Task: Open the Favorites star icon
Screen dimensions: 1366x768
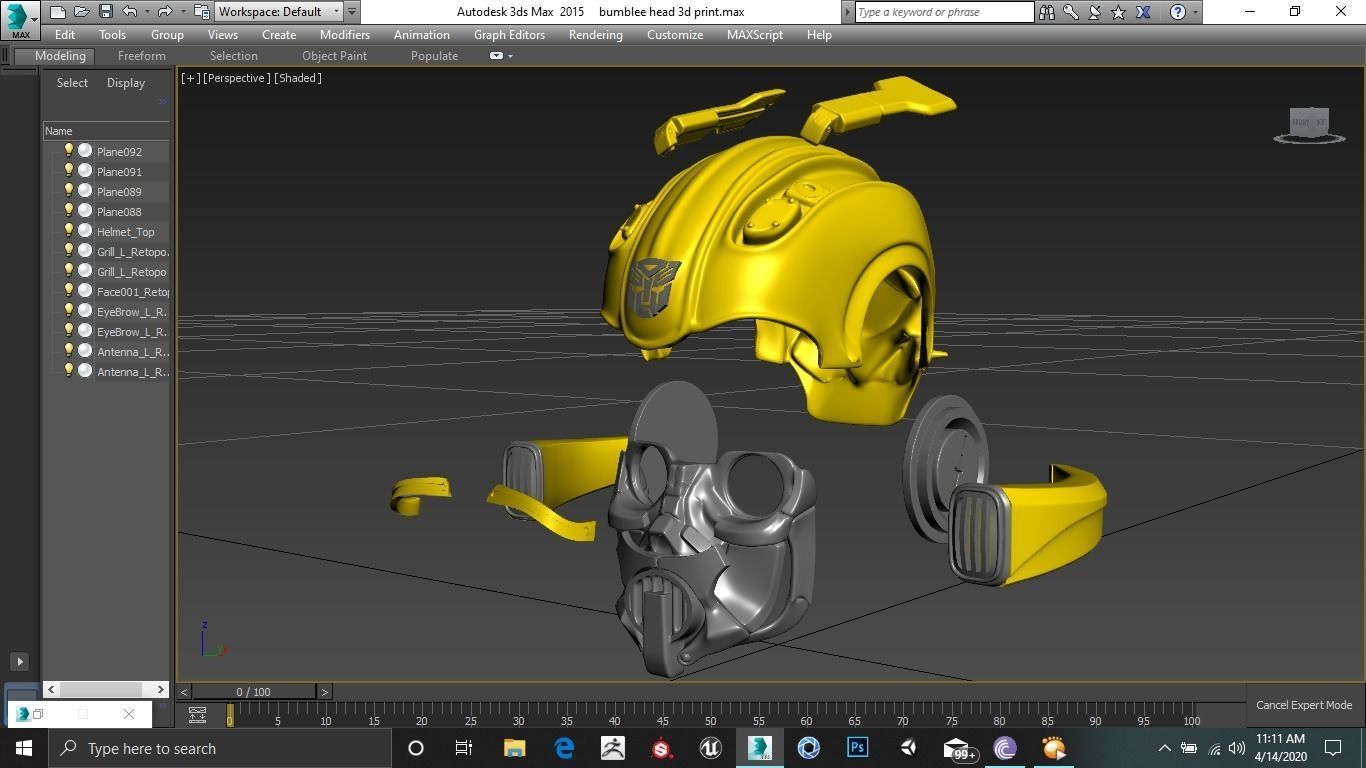Action: click(x=1119, y=12)
